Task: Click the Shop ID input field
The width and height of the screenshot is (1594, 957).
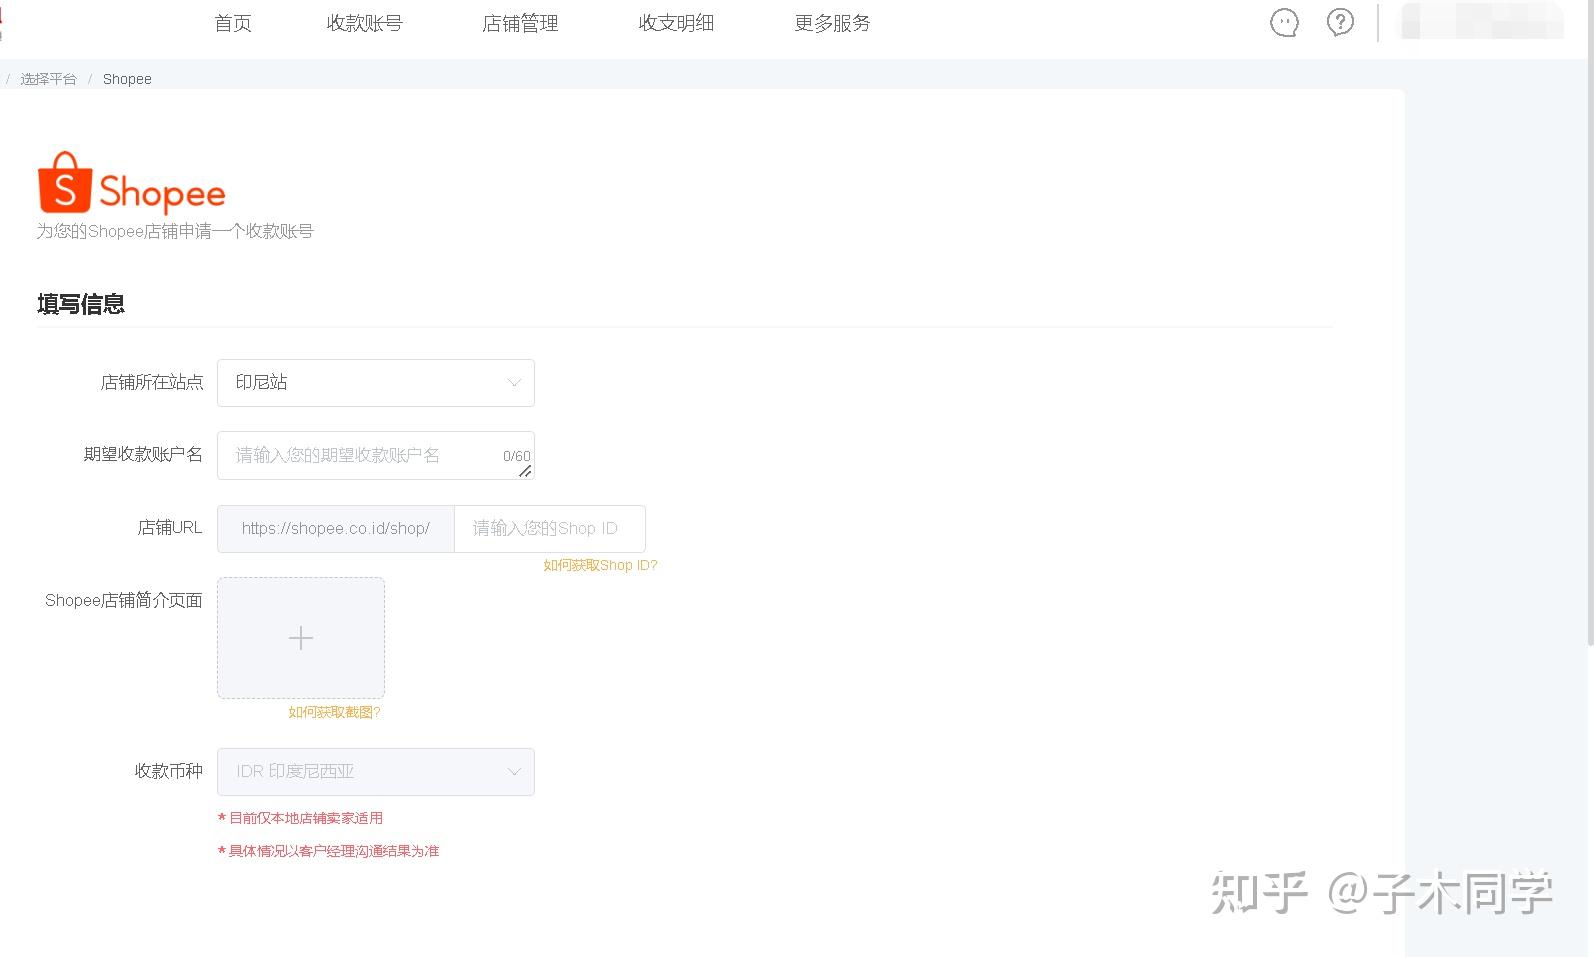Action: pyautogui.click(x=550, y=528)
